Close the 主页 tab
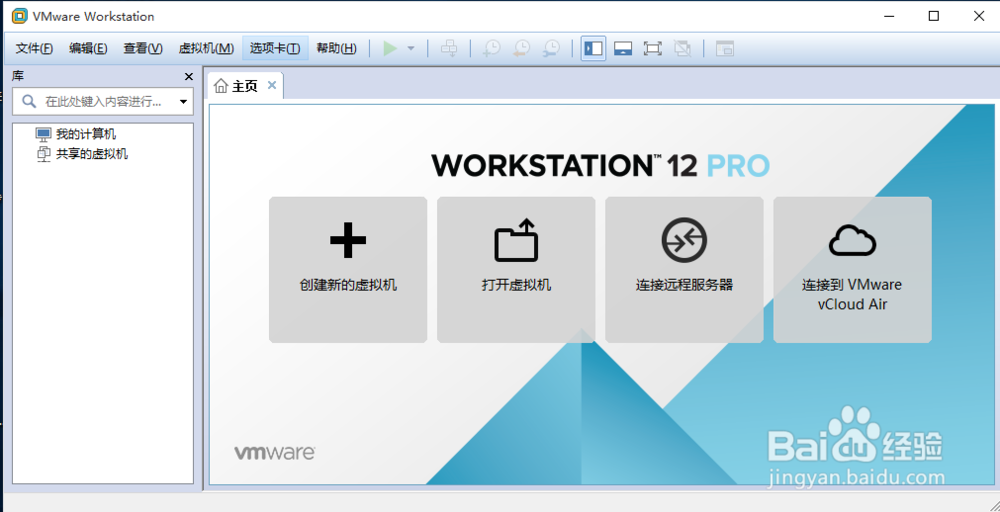1000x512 pixels. 272,85
